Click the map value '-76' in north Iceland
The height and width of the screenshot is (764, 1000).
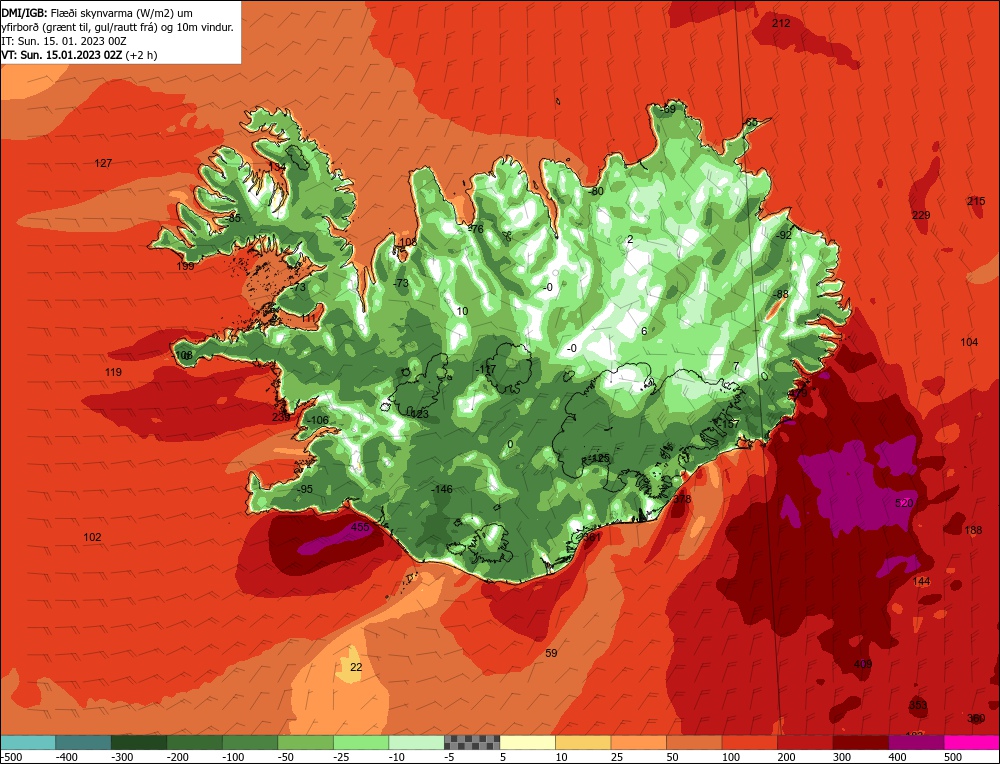475,229
